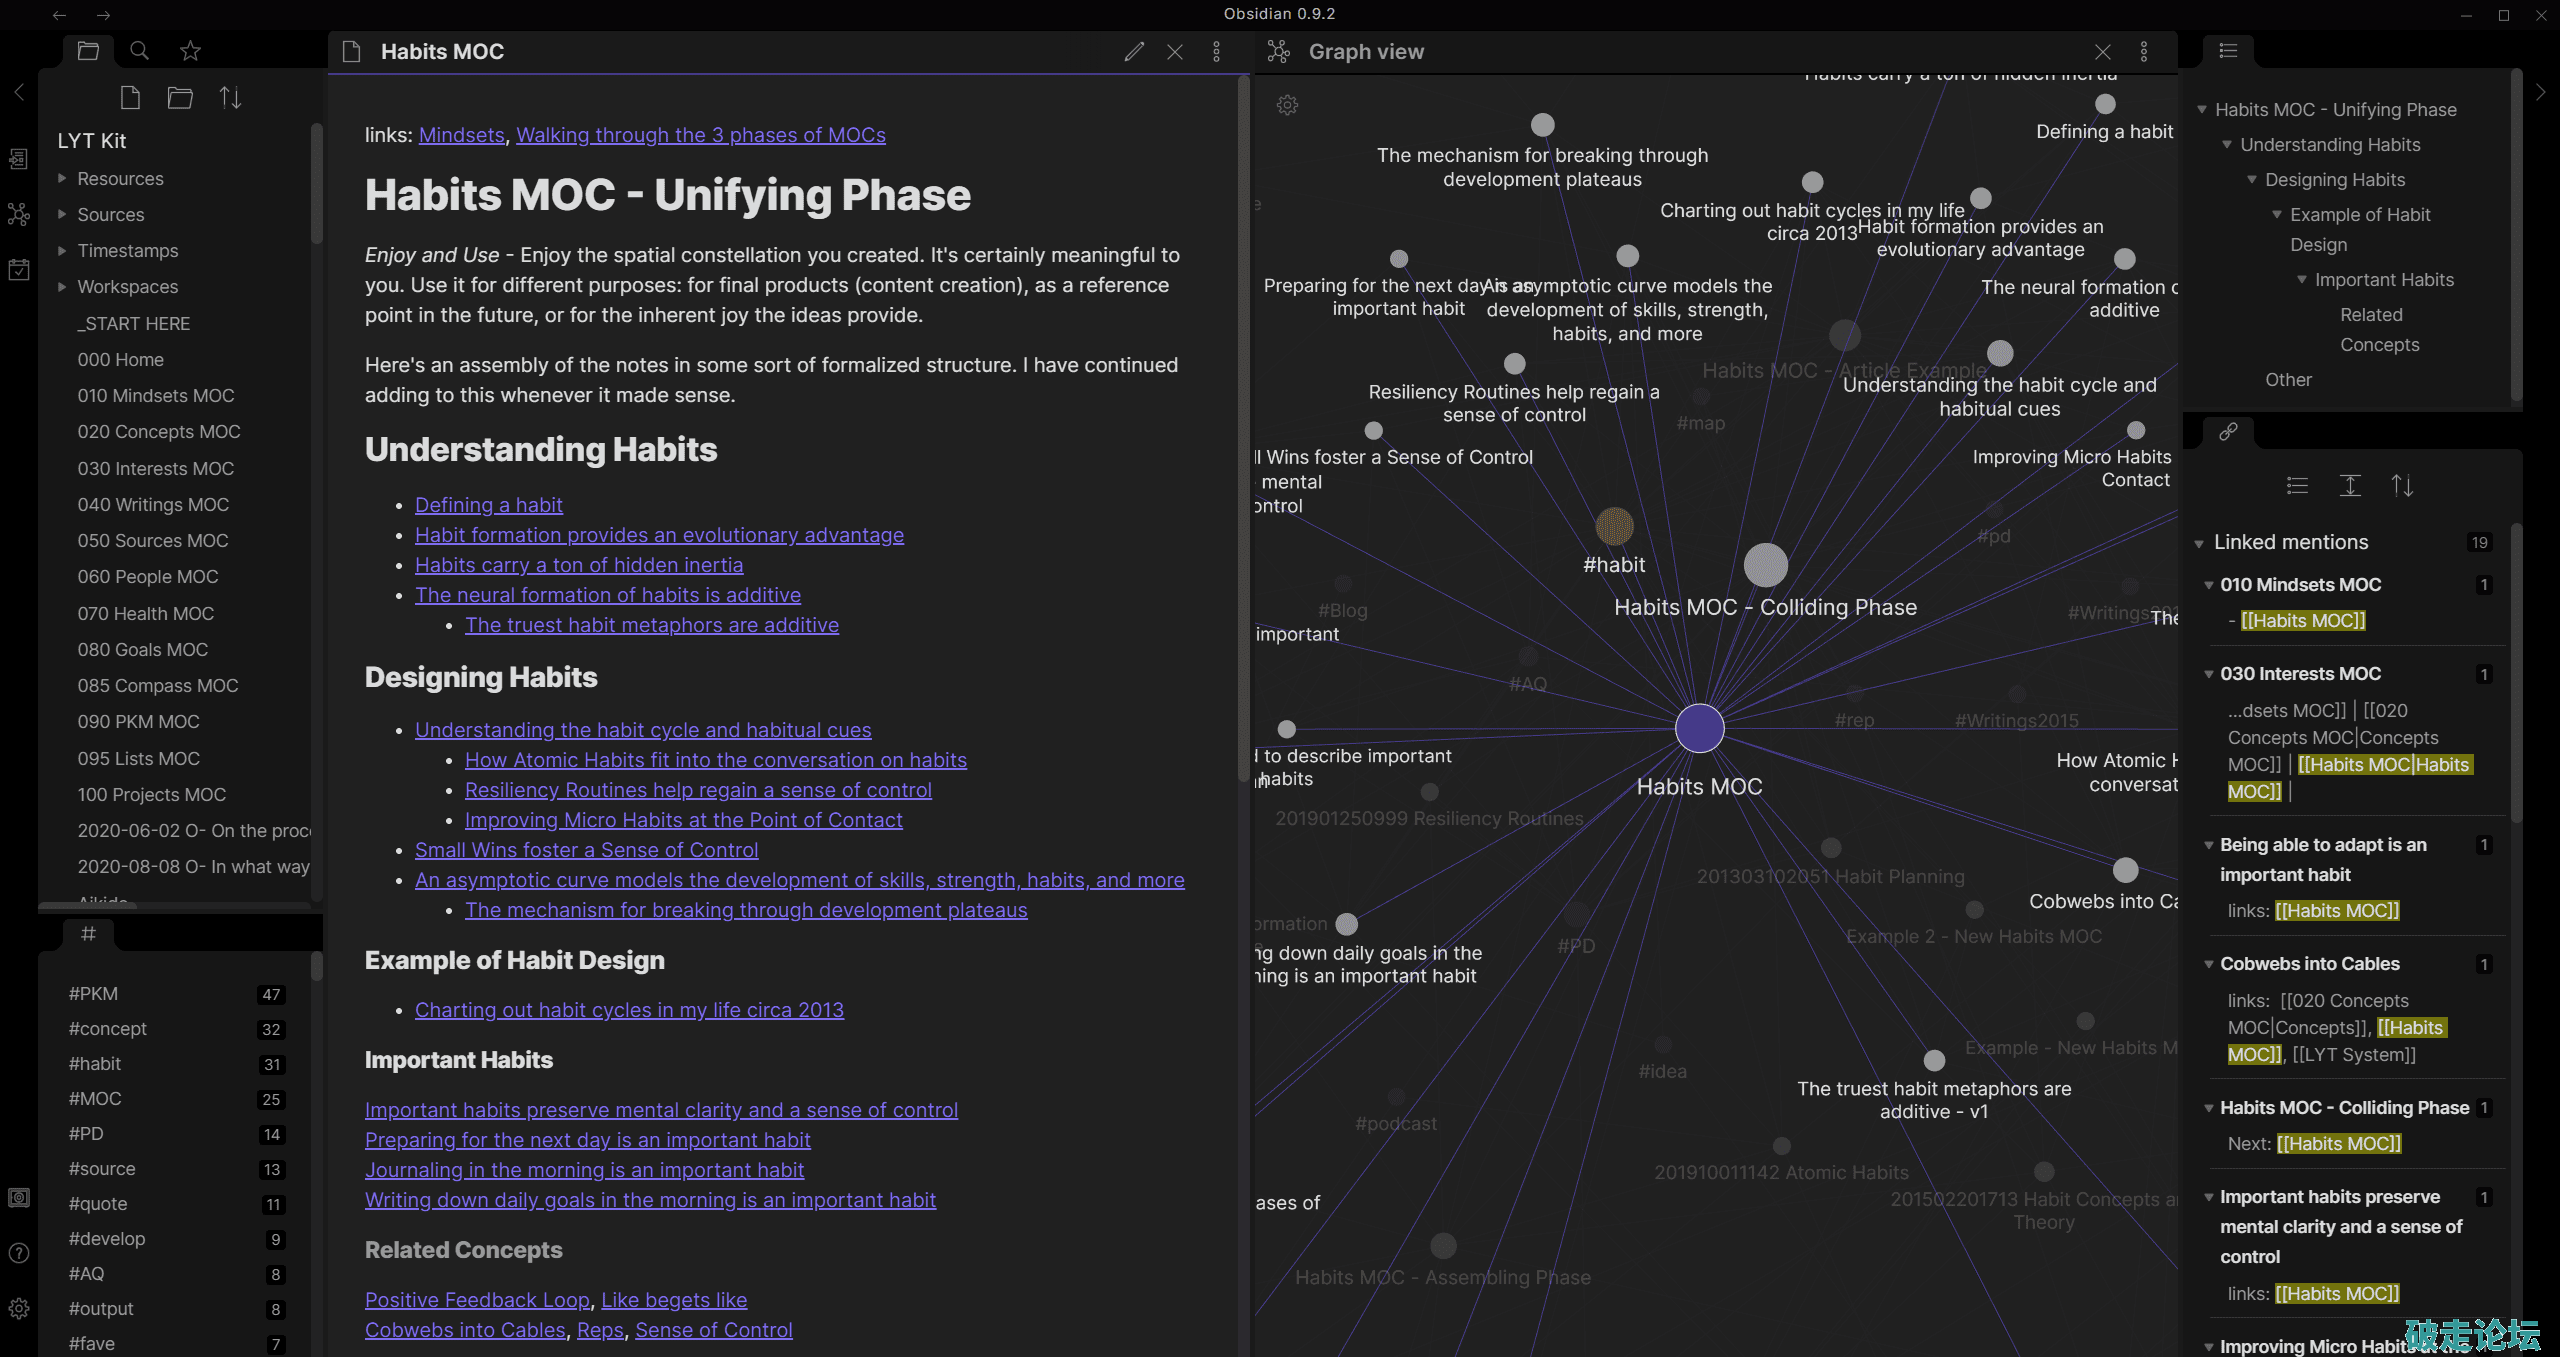Toggle collapse results in backlinks pane

2297,486
